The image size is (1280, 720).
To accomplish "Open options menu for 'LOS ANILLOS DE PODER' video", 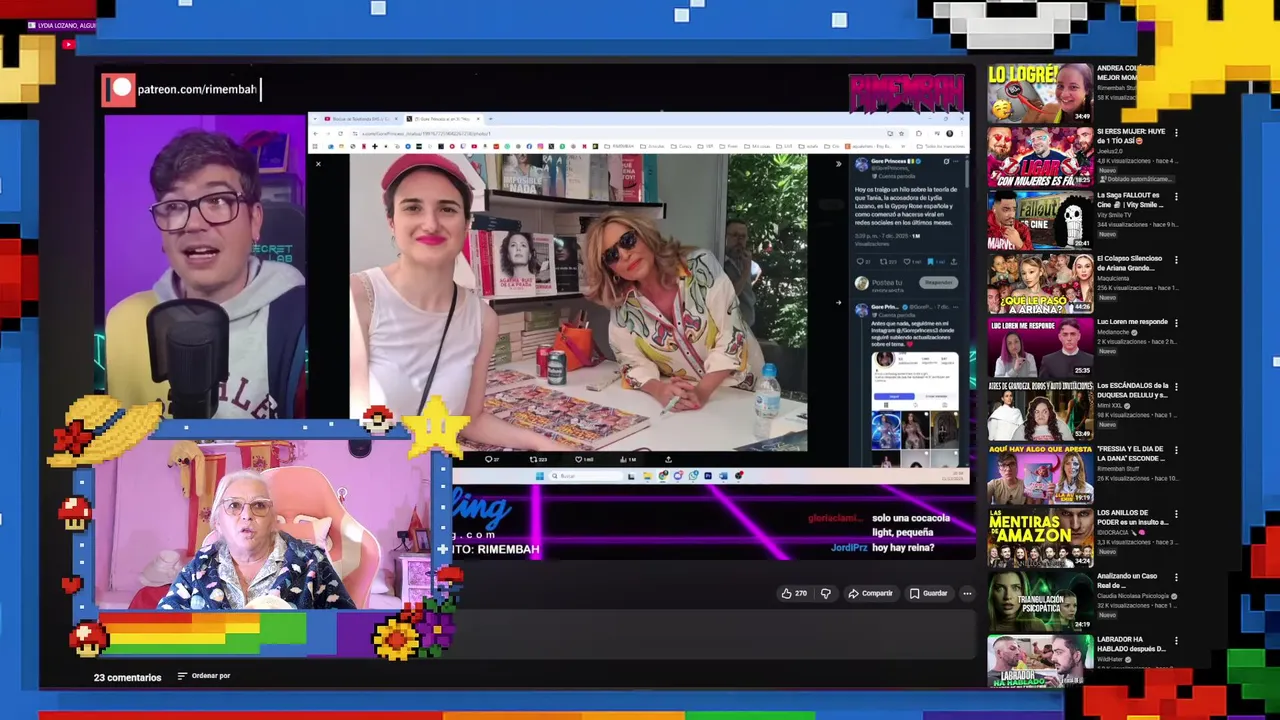I will click(1176, 513).
